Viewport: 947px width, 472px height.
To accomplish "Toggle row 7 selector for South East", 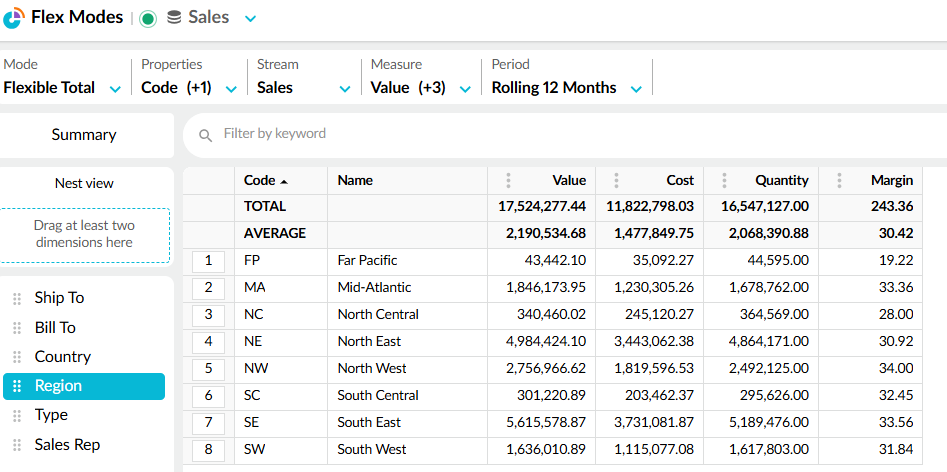I will pos(208,423).
